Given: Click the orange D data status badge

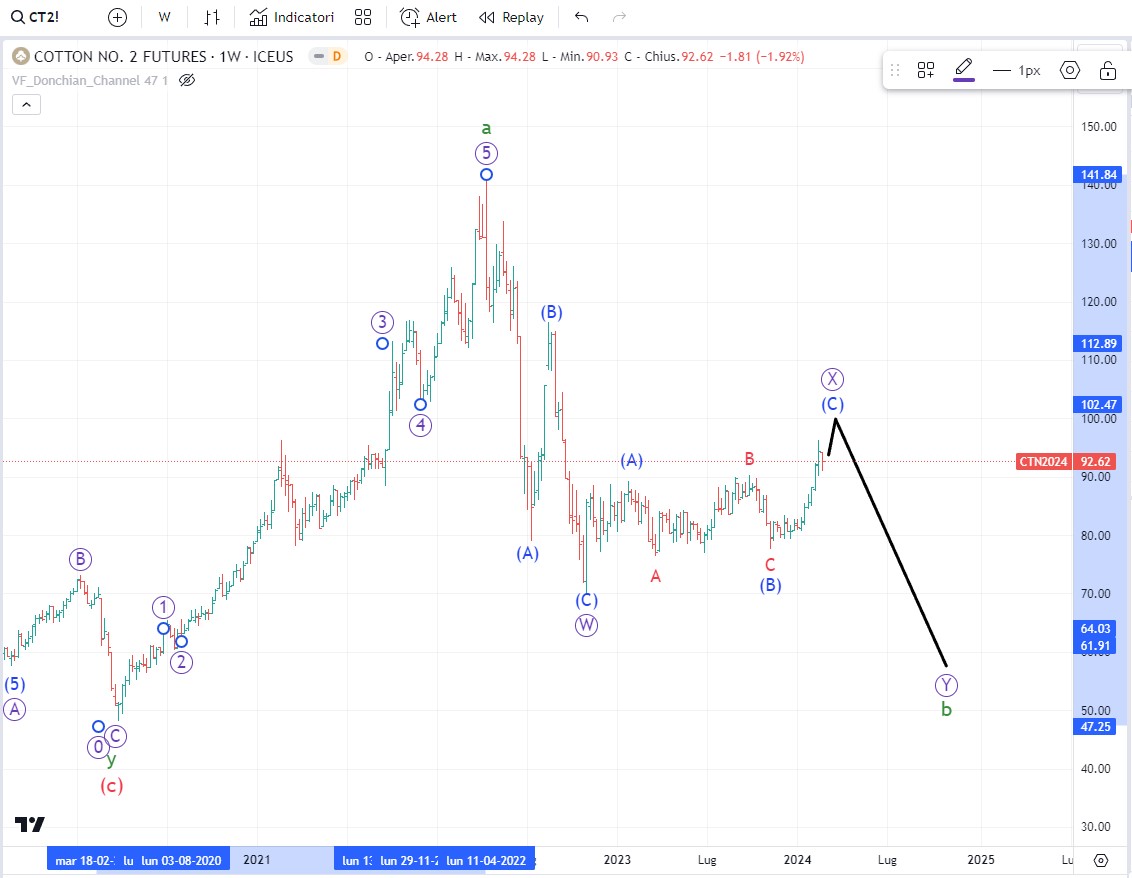Looking at the screenshot, I should [336, 56].
